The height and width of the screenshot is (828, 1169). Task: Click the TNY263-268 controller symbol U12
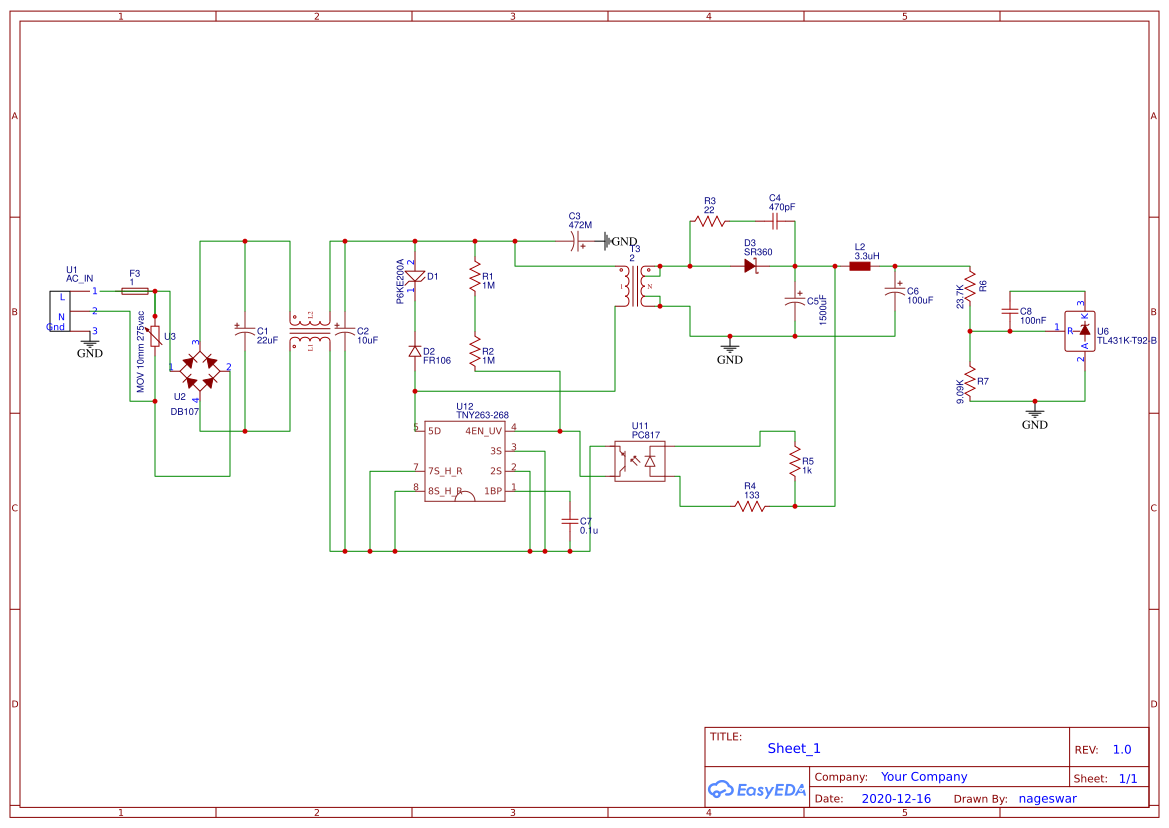pyautogui.click(x=465, y=462)
